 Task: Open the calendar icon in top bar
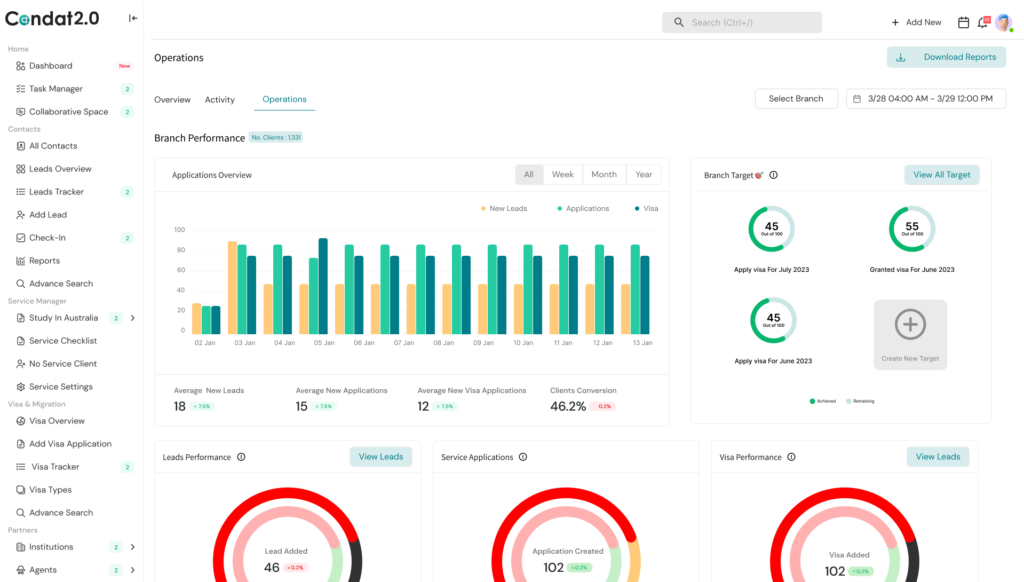pyautogui.click(x=964, y=22)
